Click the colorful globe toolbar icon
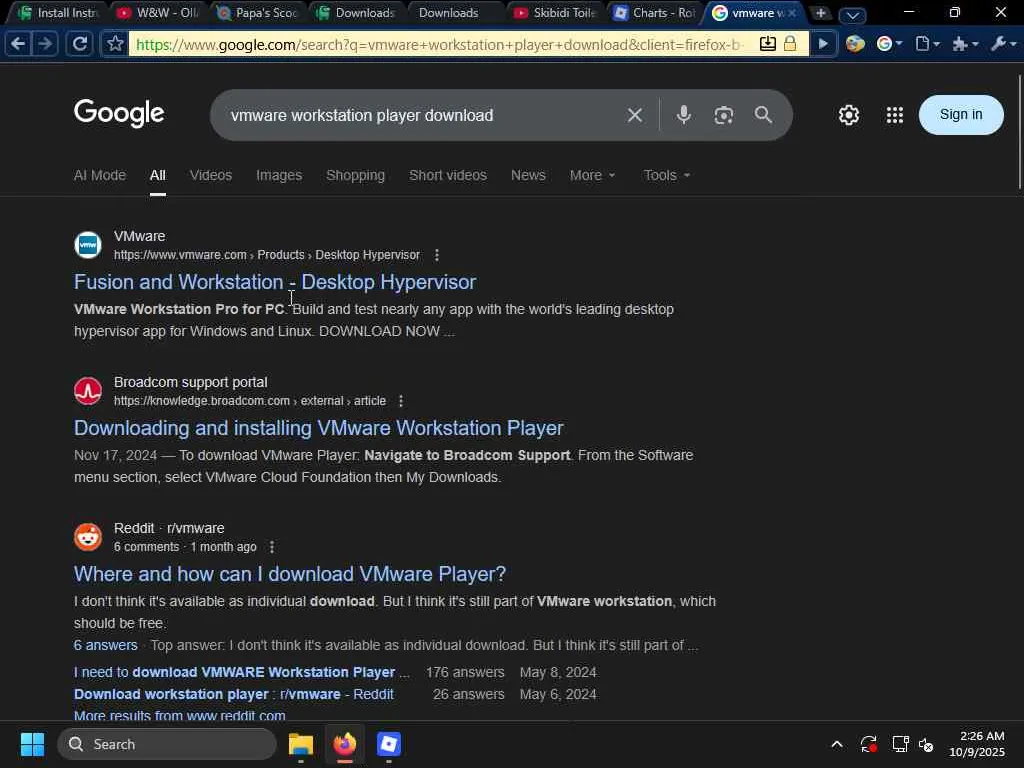This screenshot has width=1024, height=768. (x=855, y=44)
